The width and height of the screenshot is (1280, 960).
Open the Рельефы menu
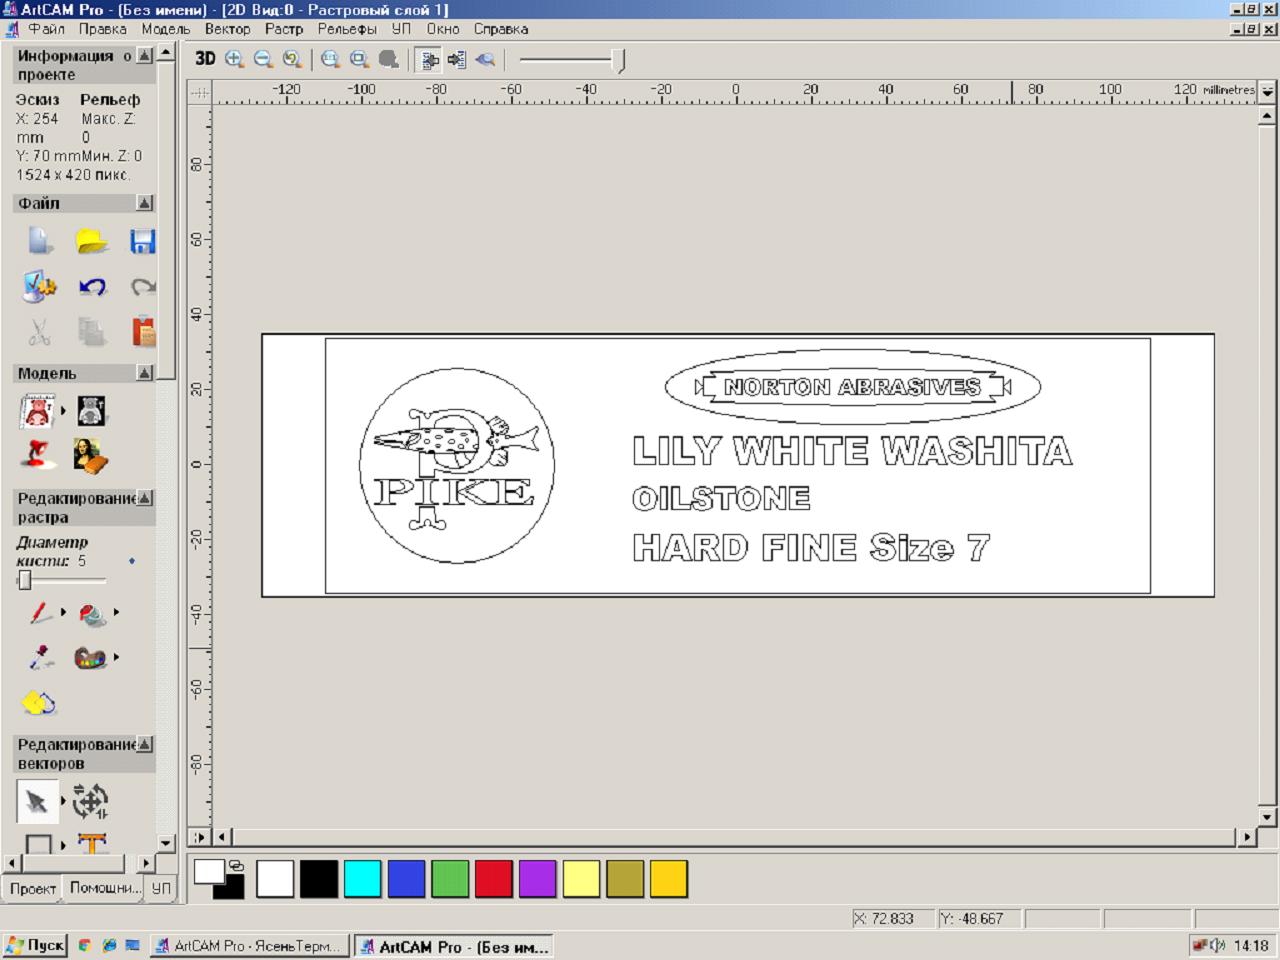point(347,29)
